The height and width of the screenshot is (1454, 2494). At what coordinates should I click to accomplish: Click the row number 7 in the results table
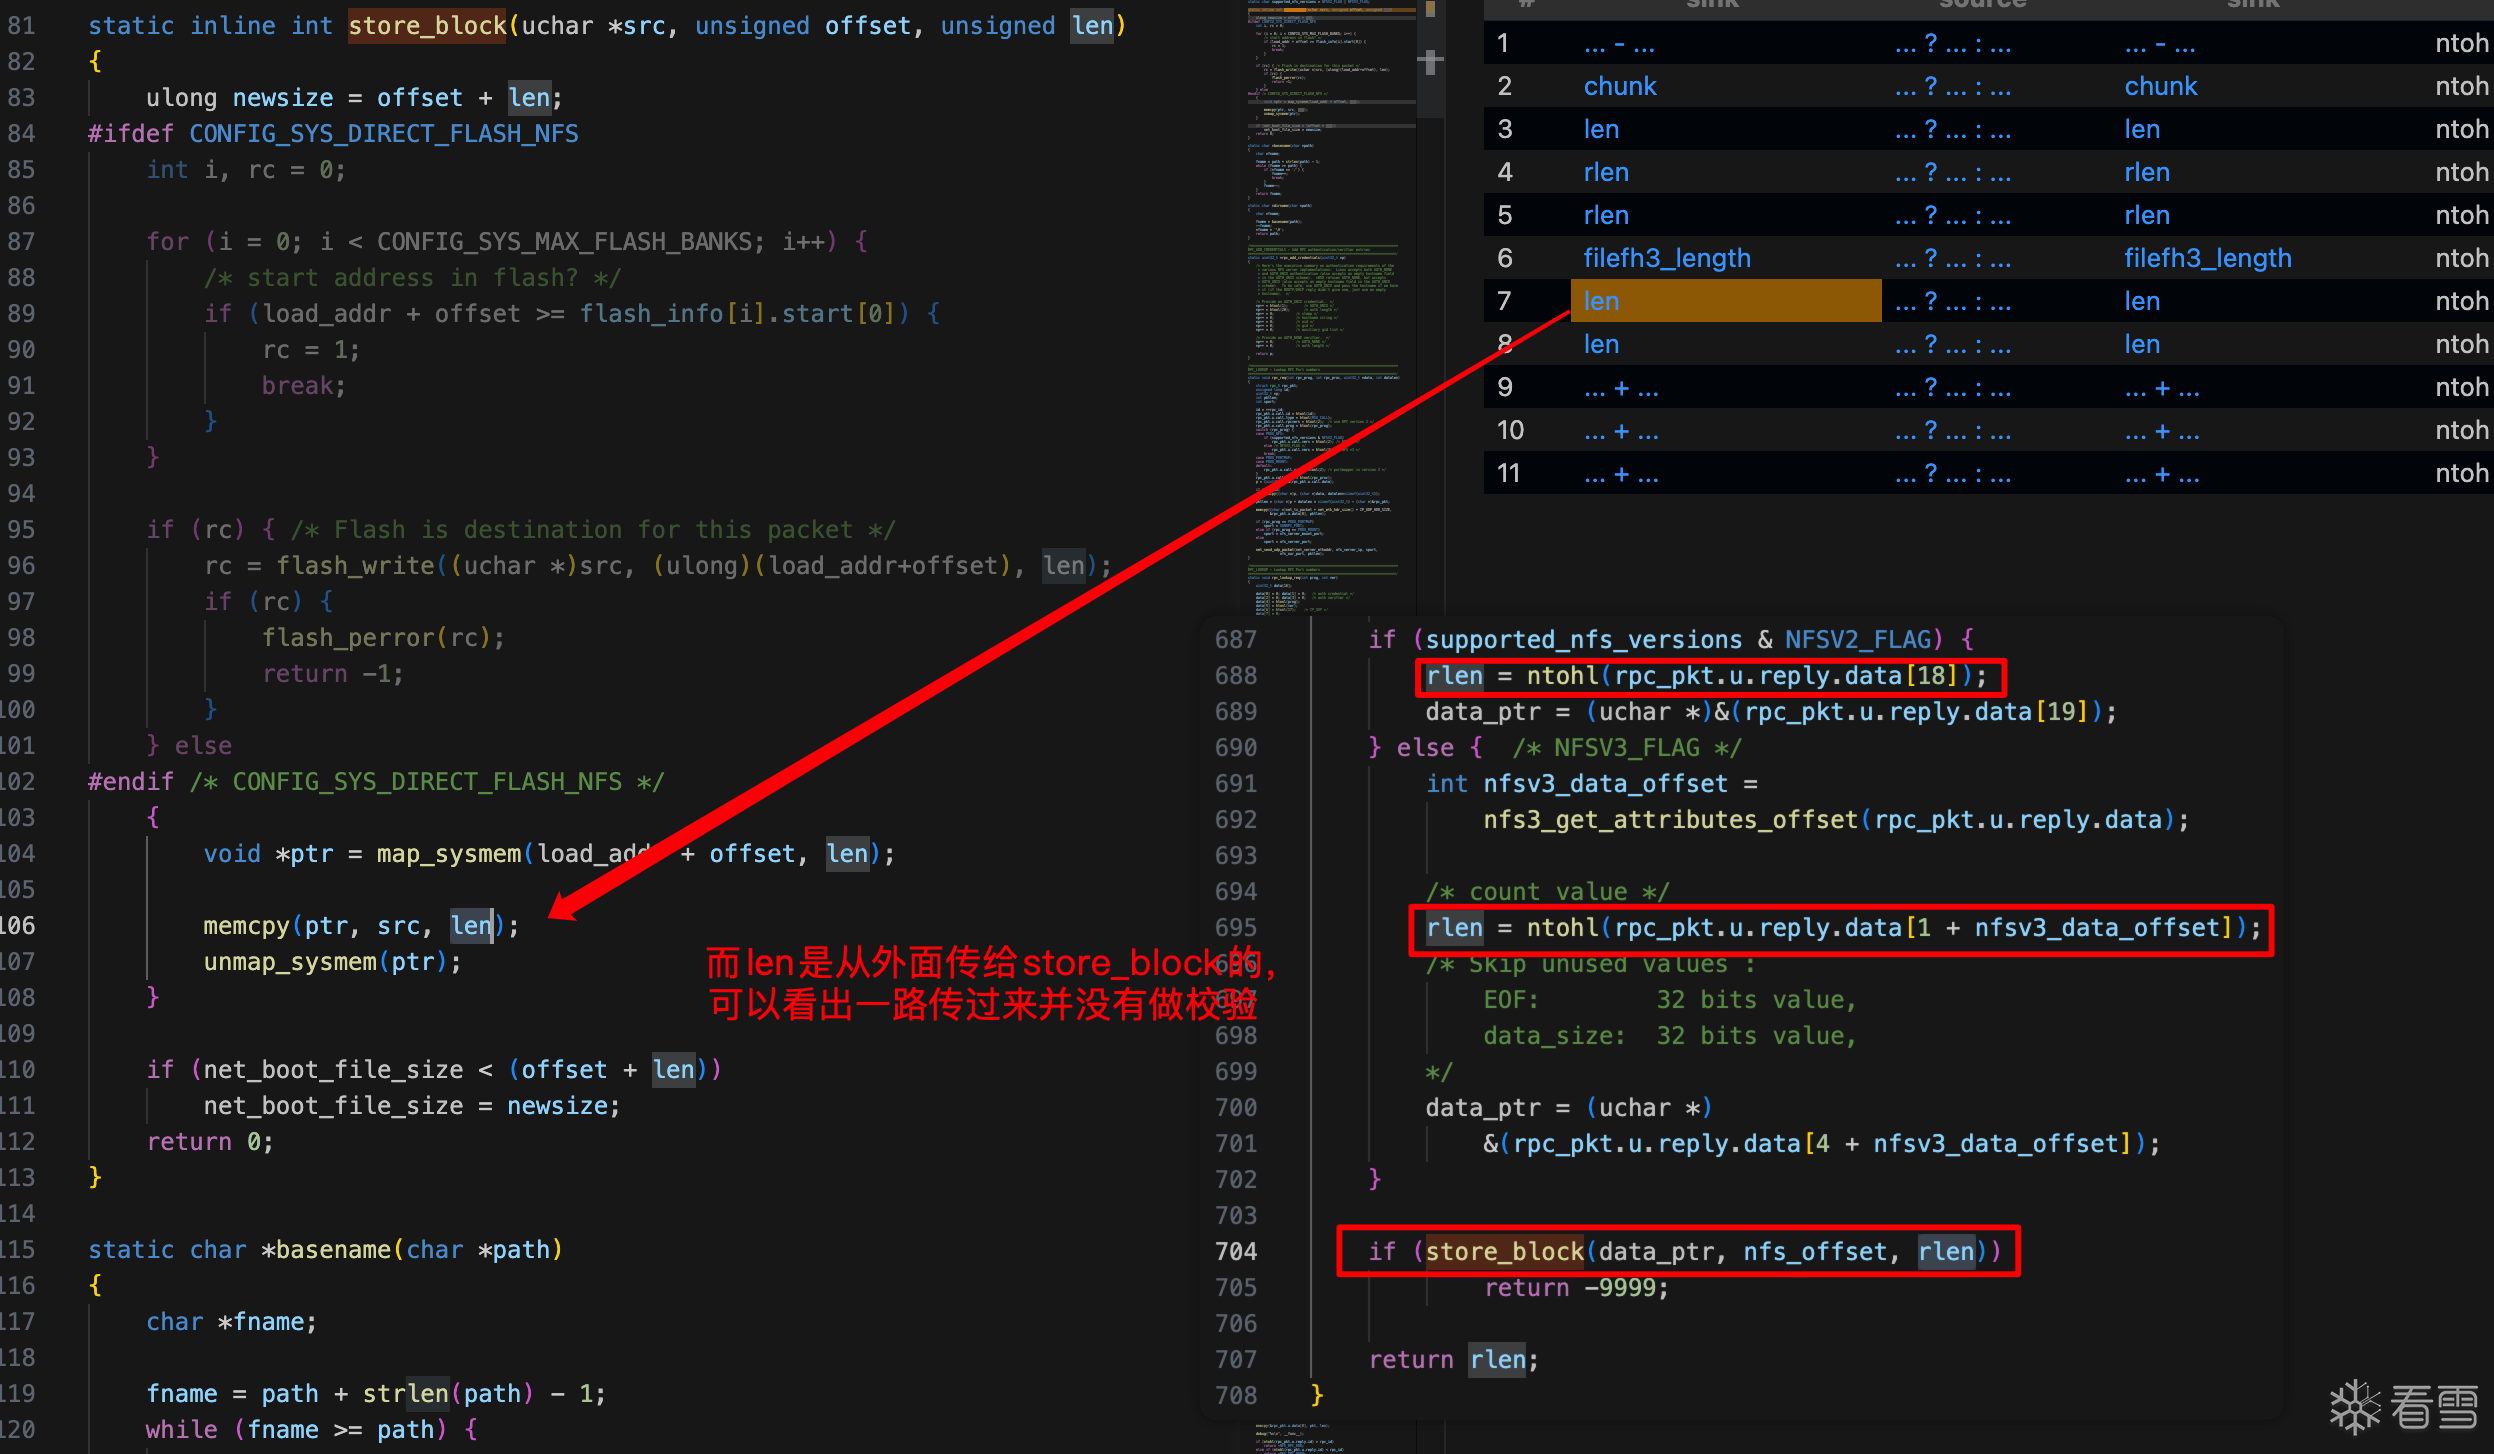[x=1504, y=302]
